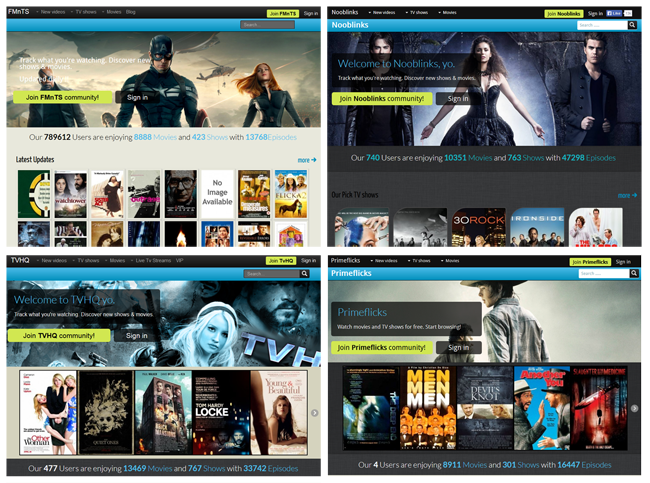
Task: Click the Nooblinks search field
Action: 602,25
